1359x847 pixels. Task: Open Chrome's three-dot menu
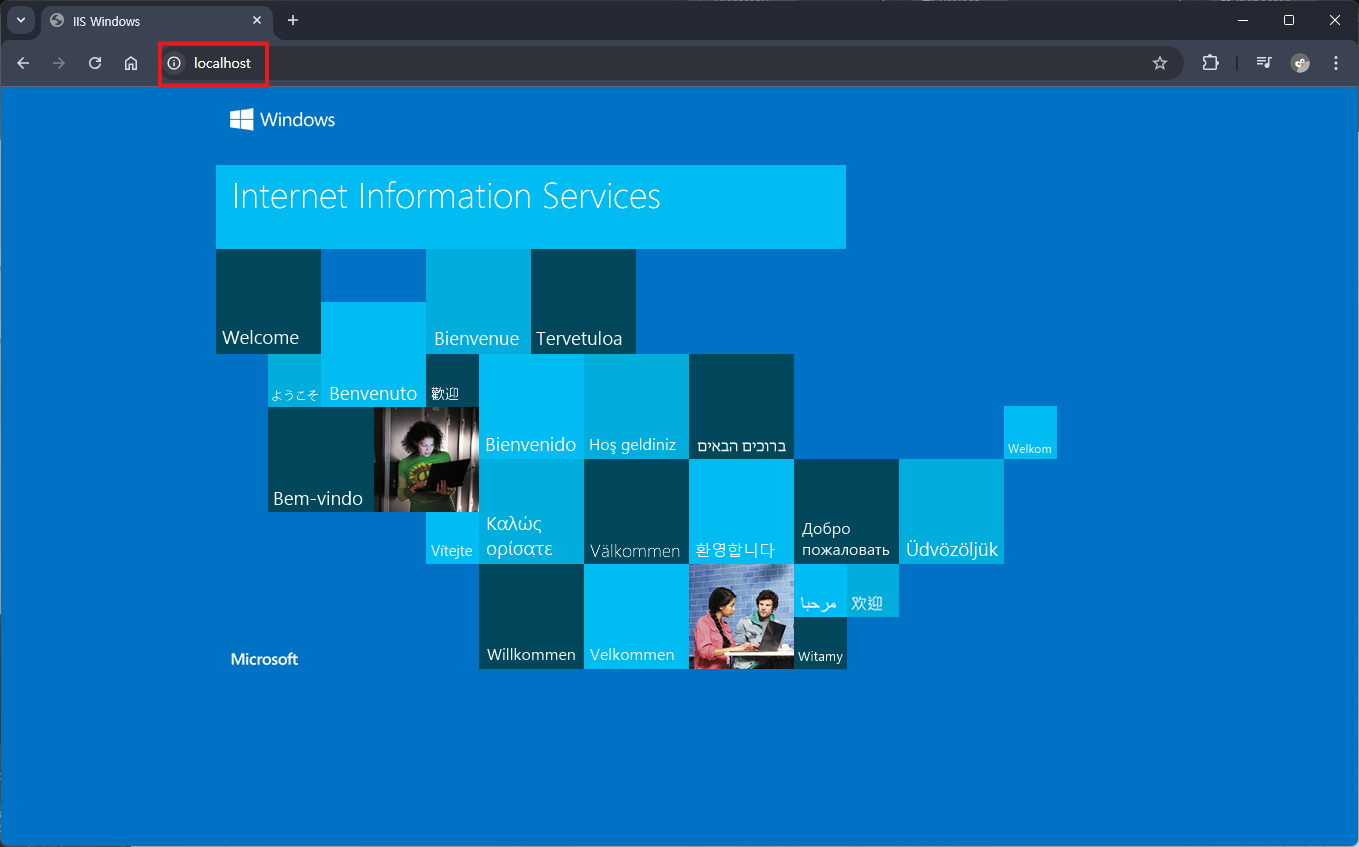coord(1336,63)
